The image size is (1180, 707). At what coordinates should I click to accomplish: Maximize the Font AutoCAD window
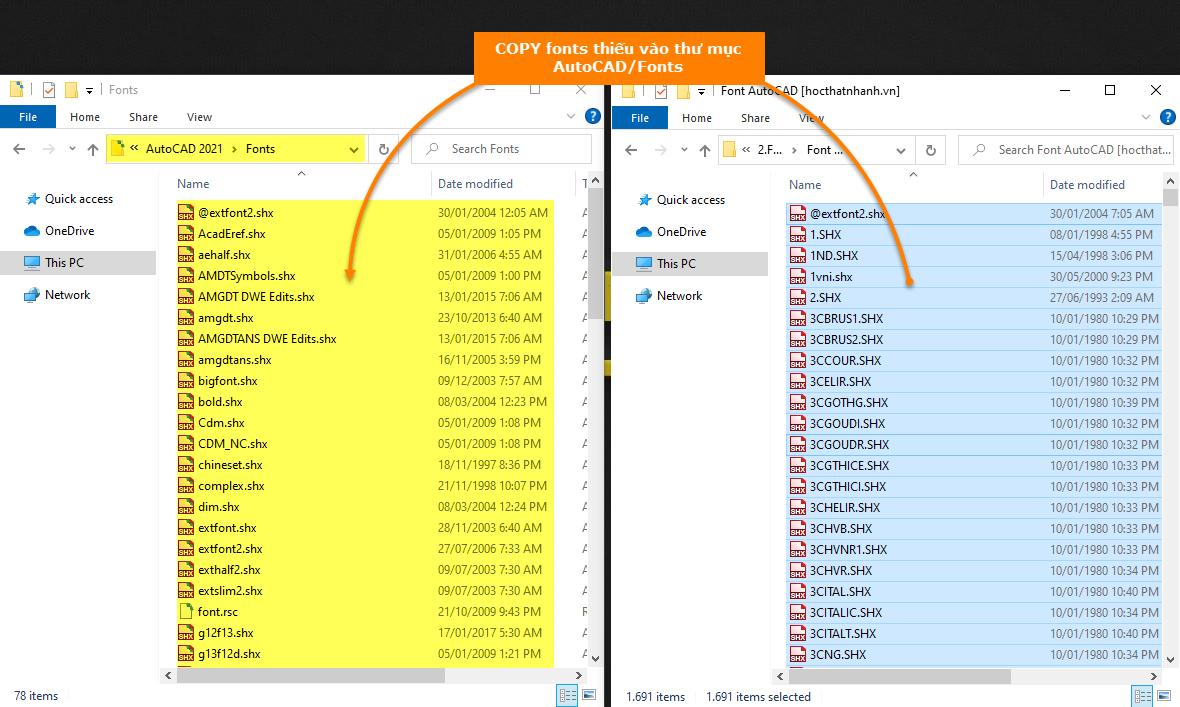point(1109,90)
